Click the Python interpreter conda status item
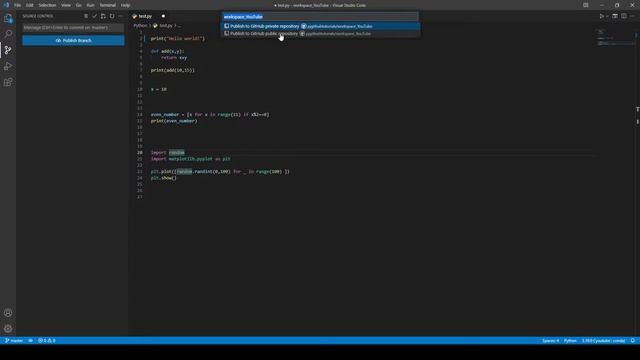640x360 pixels. tap(603, 340)
